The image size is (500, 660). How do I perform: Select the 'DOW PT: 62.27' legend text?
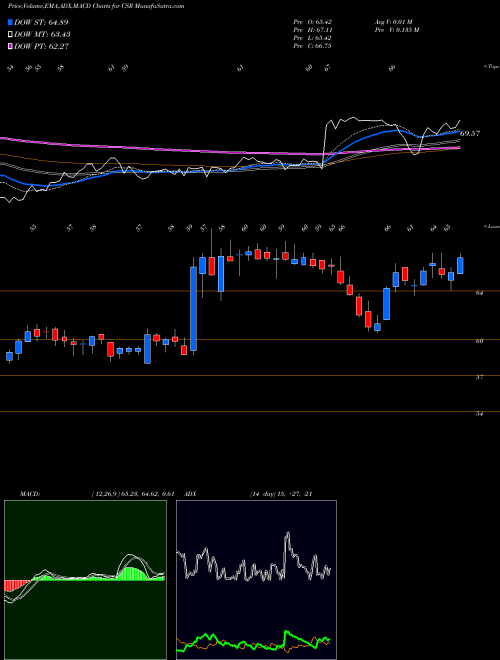(x=41, y=46)
